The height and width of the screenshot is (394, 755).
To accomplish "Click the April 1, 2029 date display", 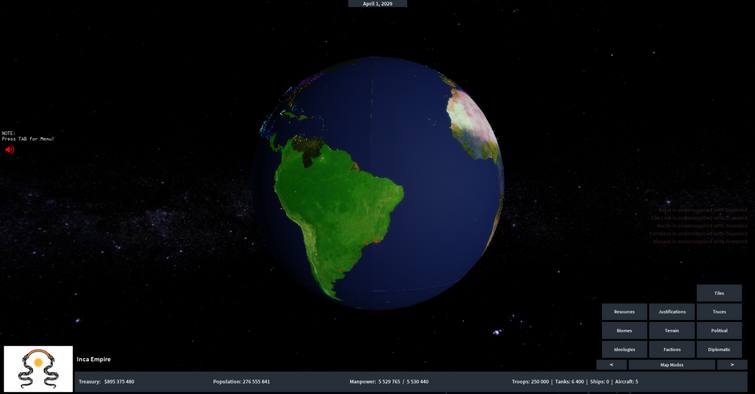I will (378, 3).
